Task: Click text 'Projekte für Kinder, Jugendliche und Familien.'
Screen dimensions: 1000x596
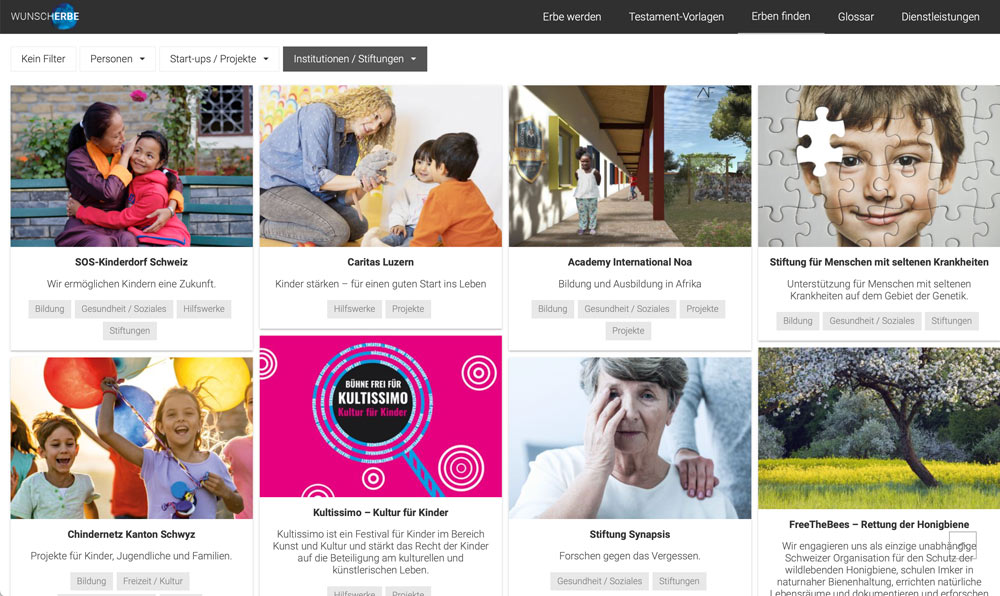Action: tap(131, 556)
